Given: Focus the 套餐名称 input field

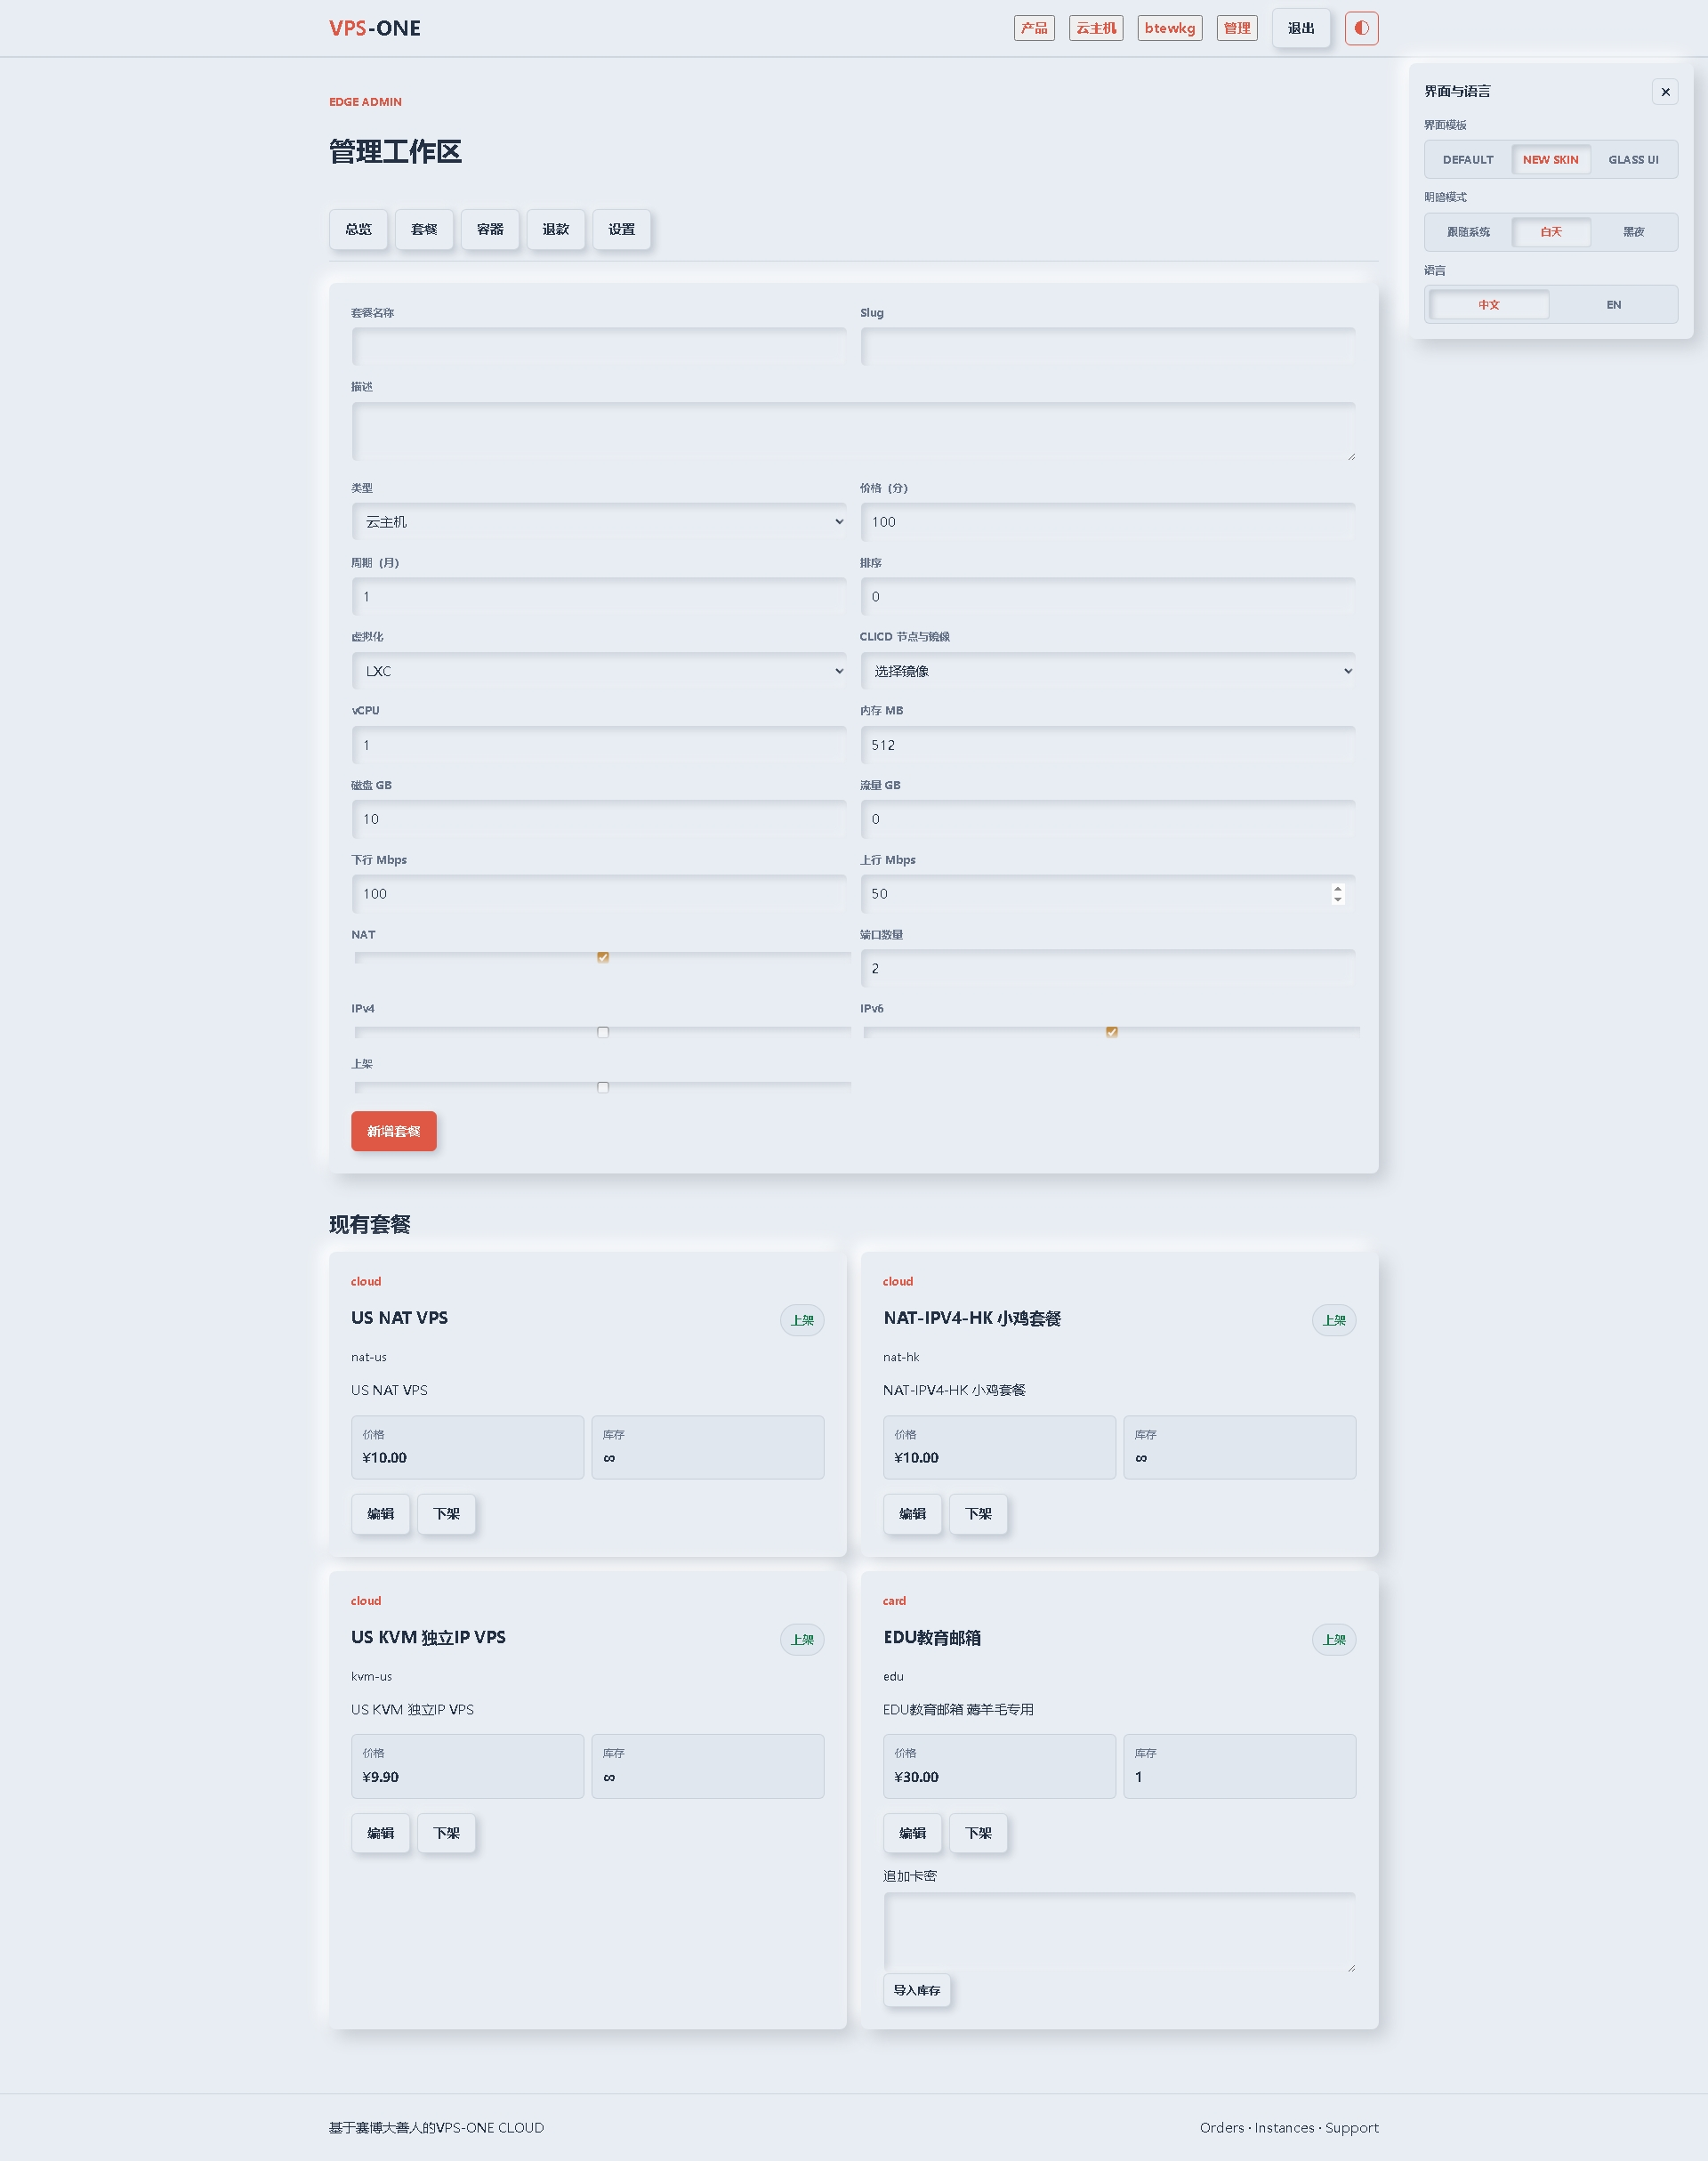Looking at the screenshot, I should pos(598,347).
